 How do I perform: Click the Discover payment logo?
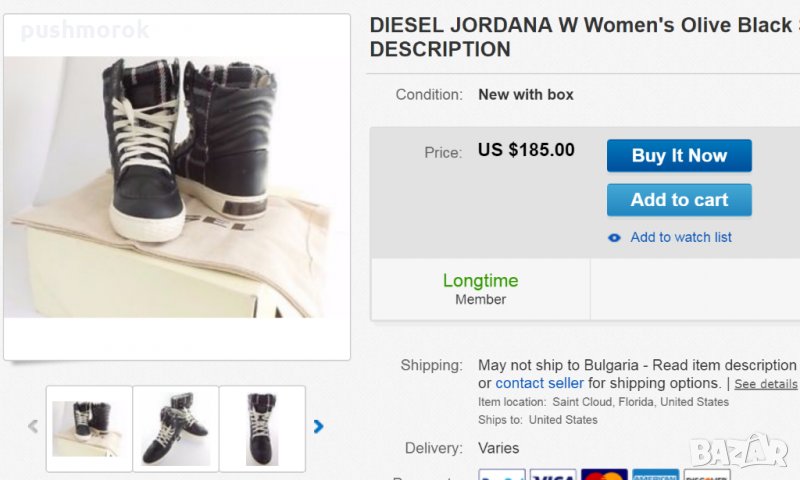706,474
